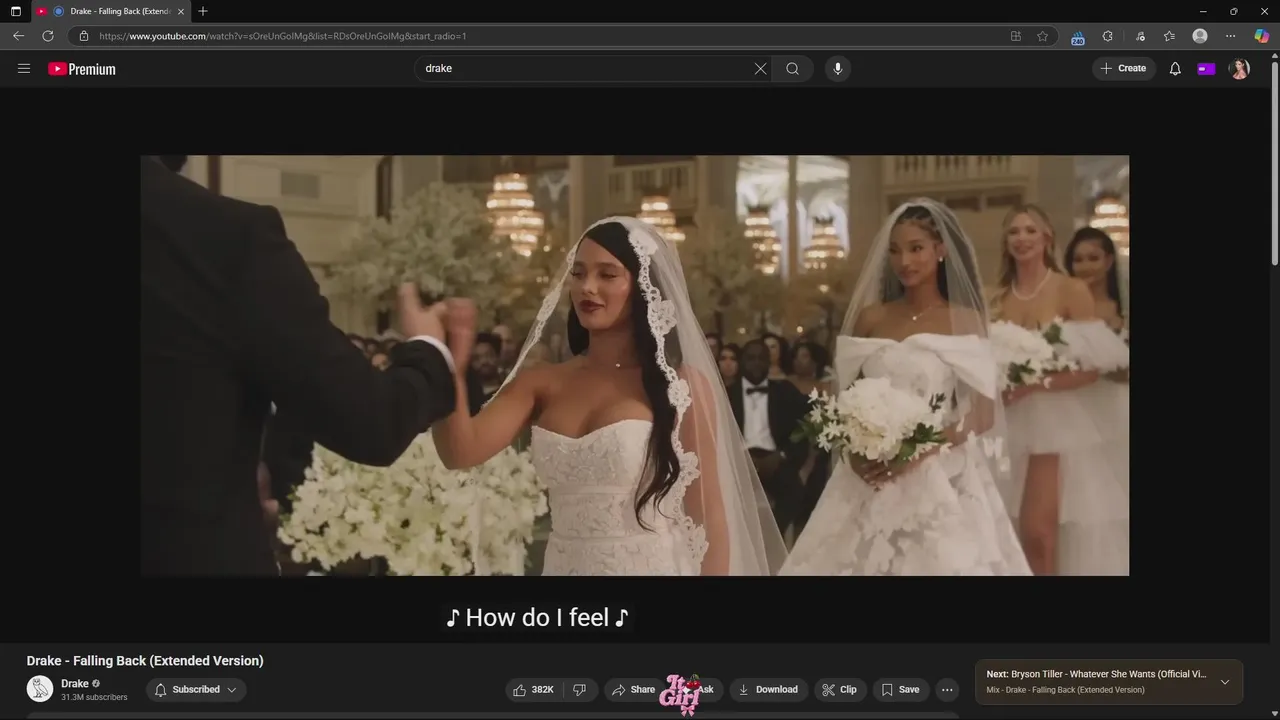The height and width of the screenshot is (720, 1280).
Task: Clear the search box text
Action: coord(760,69)
